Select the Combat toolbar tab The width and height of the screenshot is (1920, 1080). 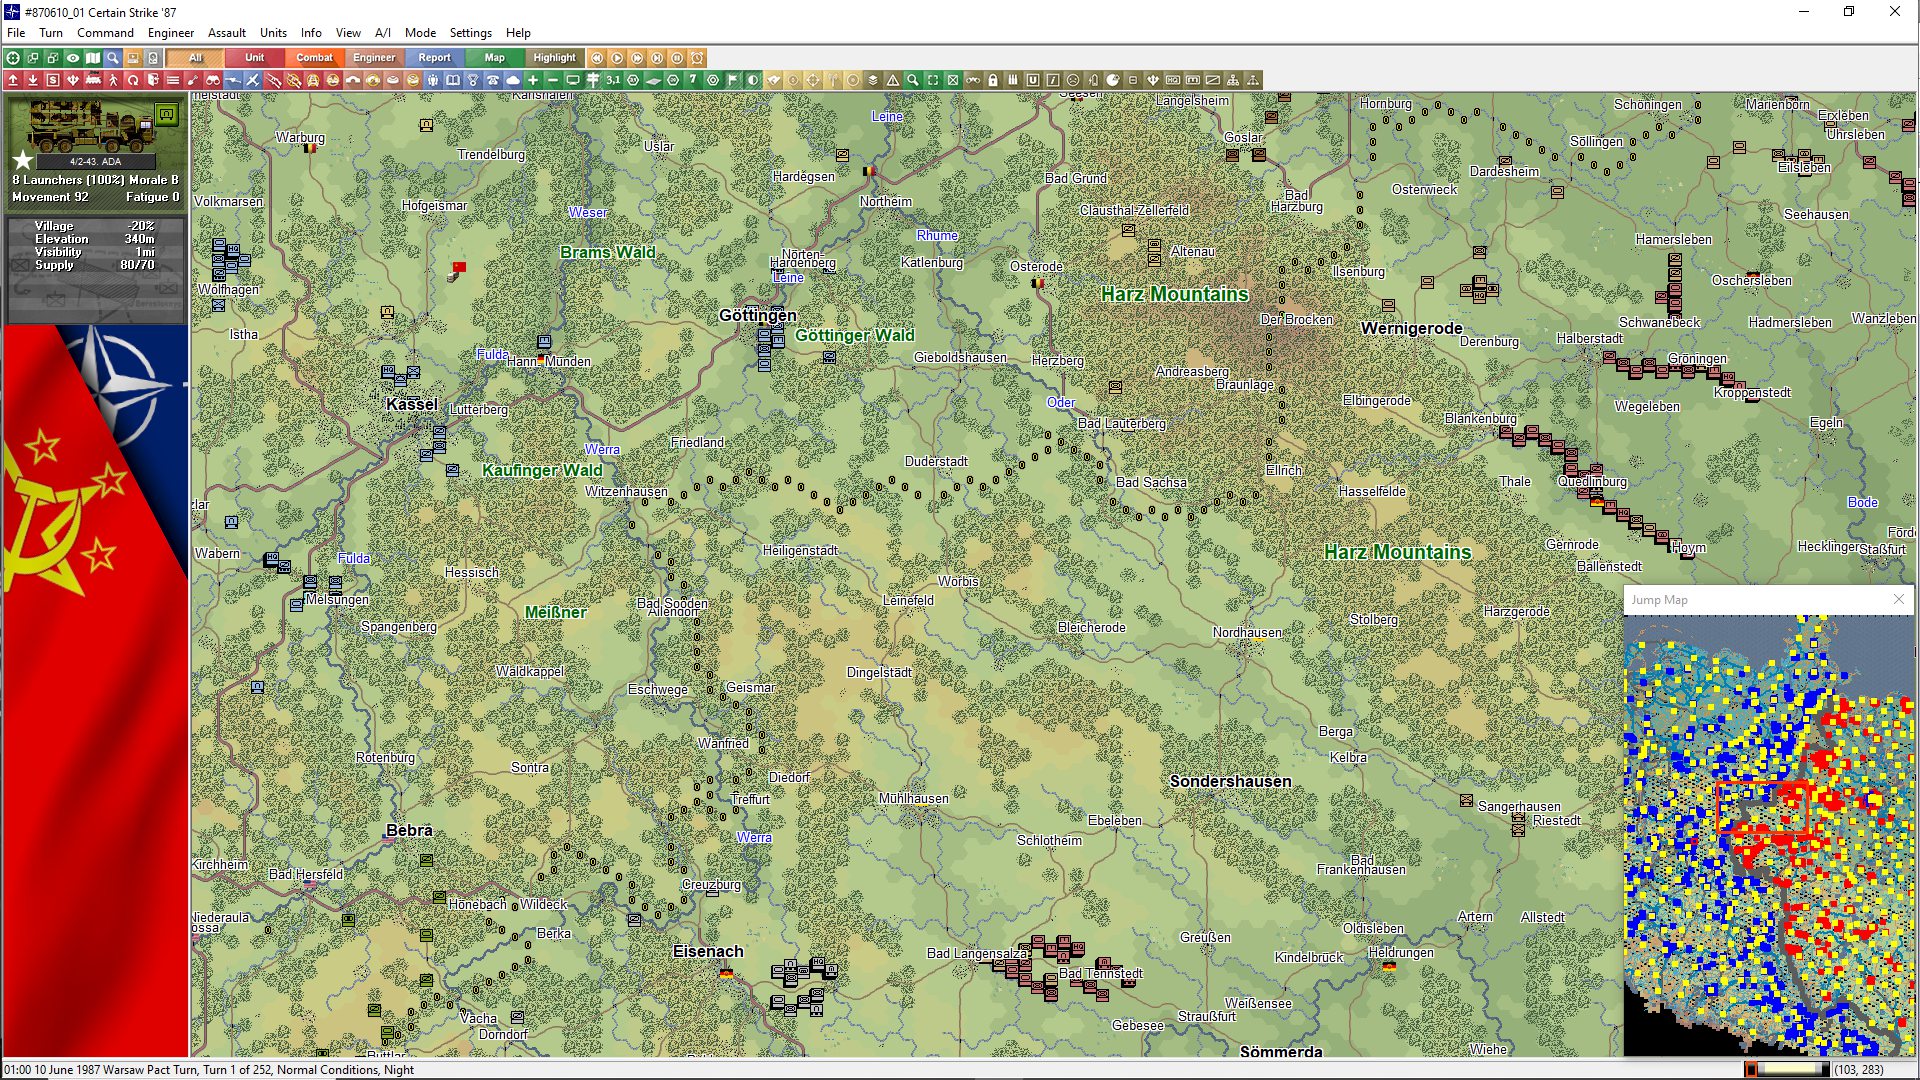[x=314, y=58]
